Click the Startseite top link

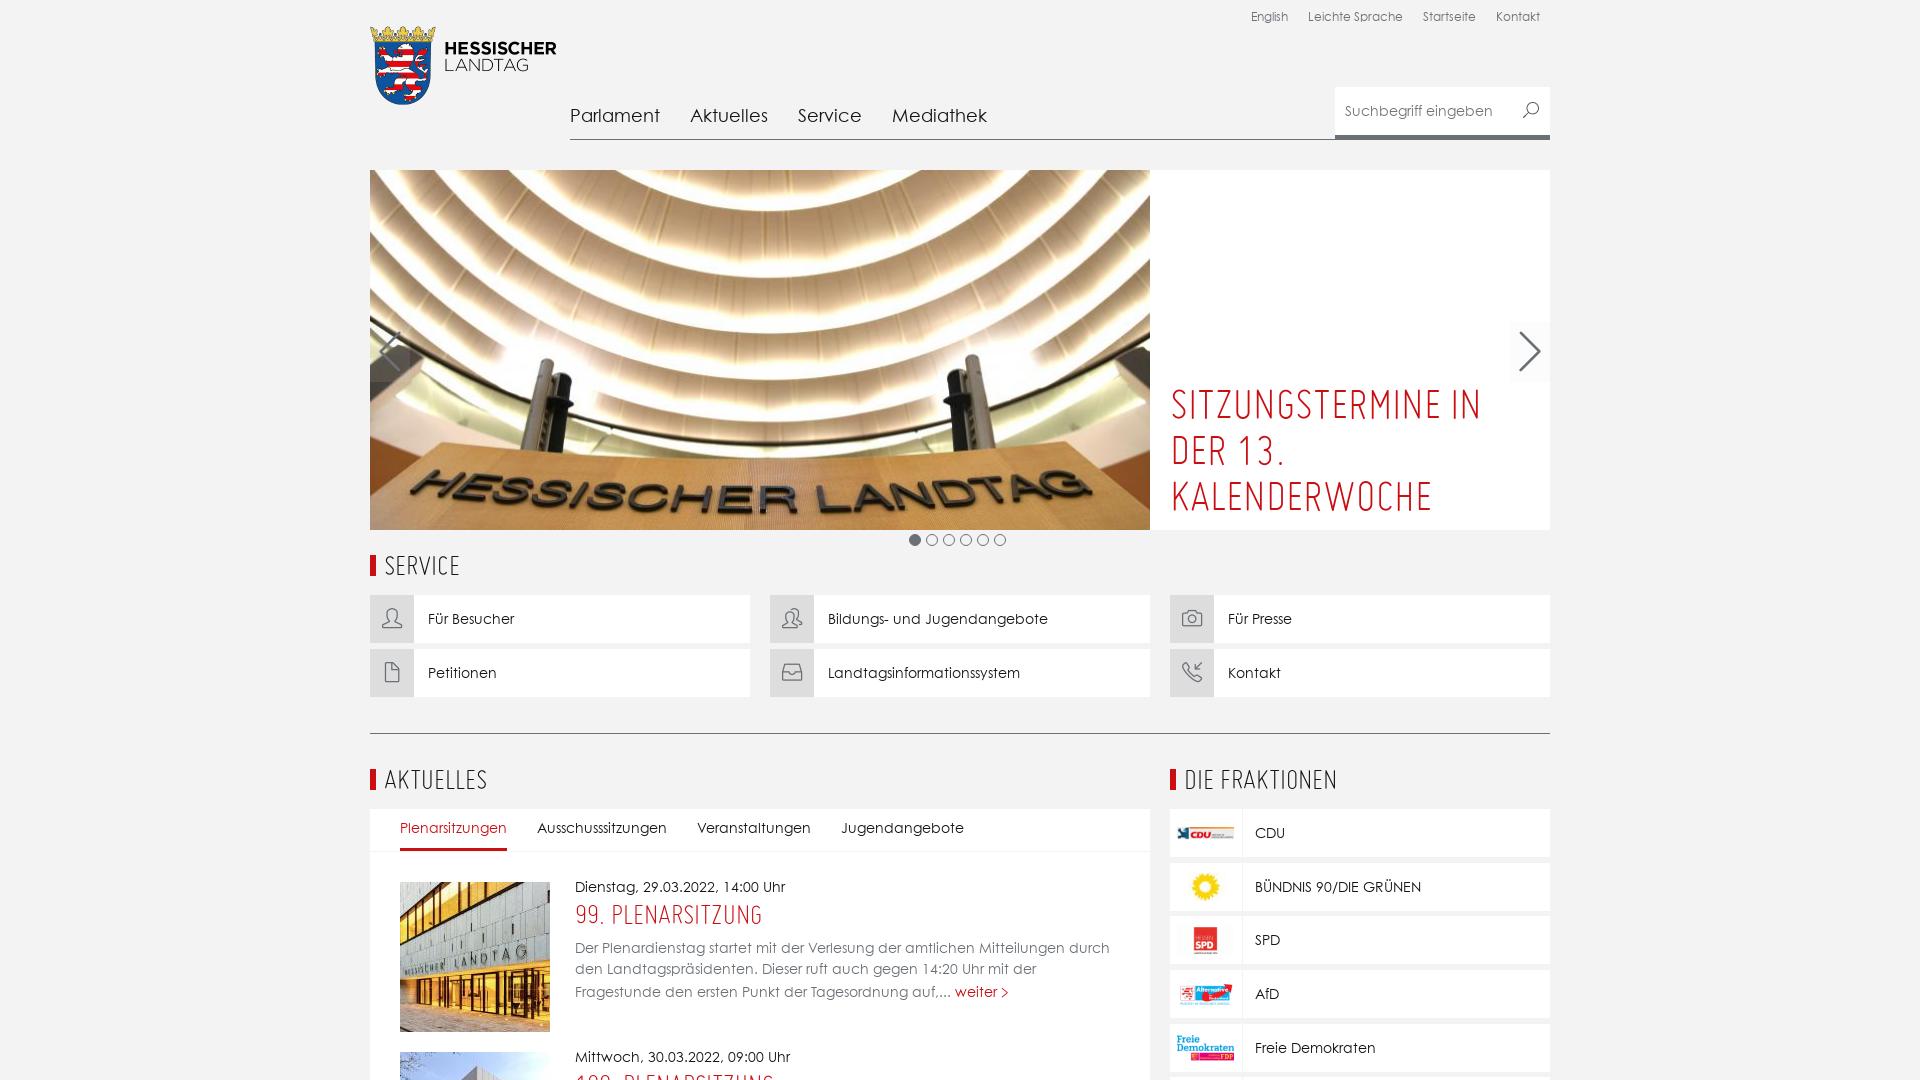[x=1449, y=17]
